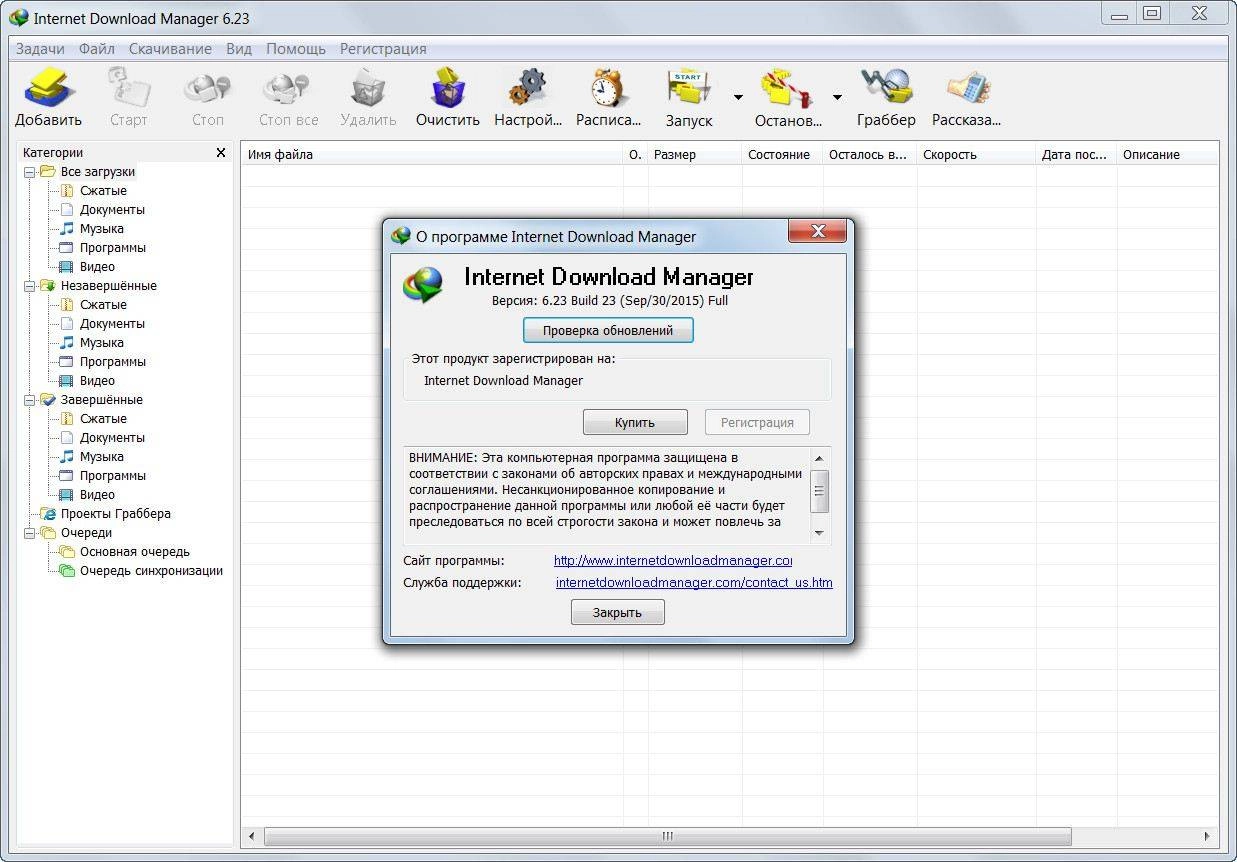
Task: Select Видео under Все загрузки
Action: (97, 267)
